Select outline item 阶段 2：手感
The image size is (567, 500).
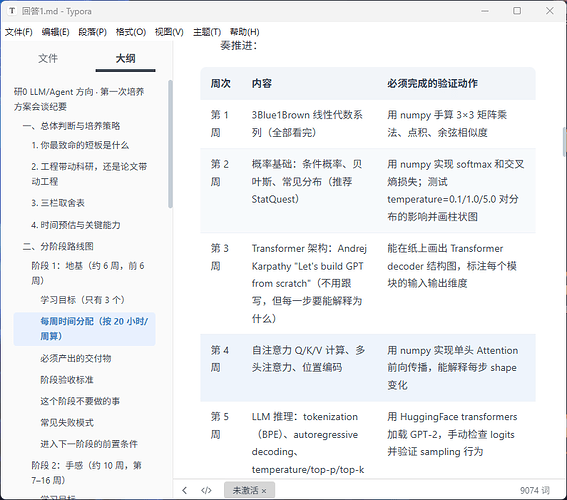86,473
